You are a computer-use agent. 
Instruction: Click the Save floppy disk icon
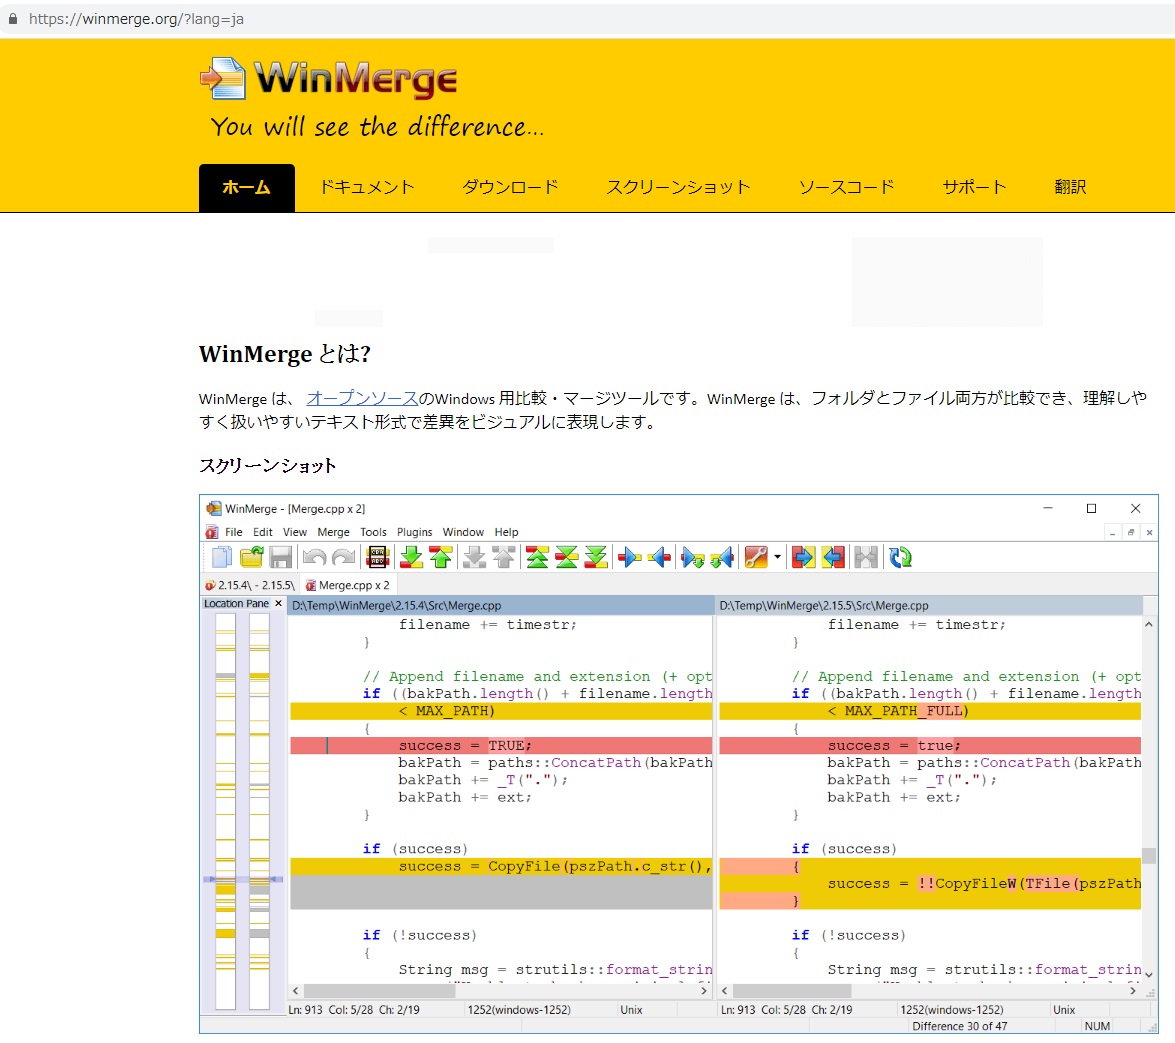[x=281, y=557]
